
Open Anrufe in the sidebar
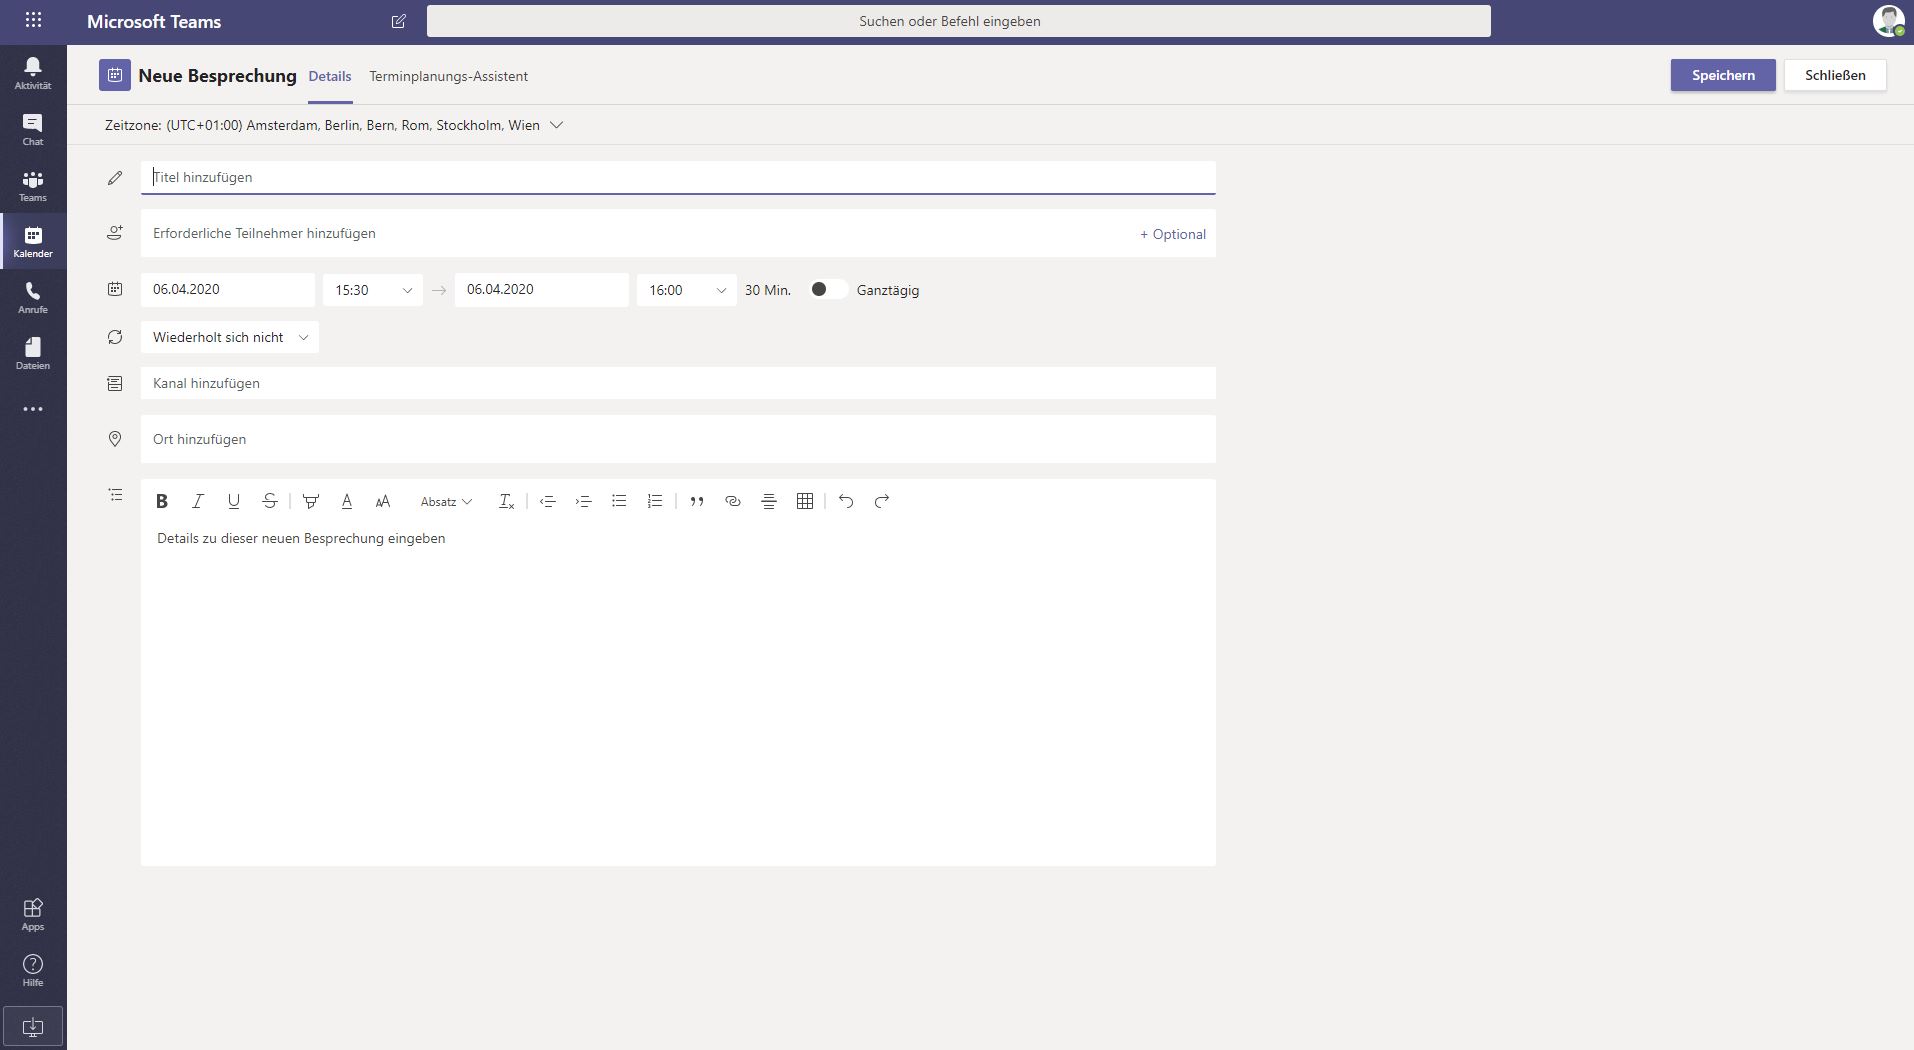[33, 297]
